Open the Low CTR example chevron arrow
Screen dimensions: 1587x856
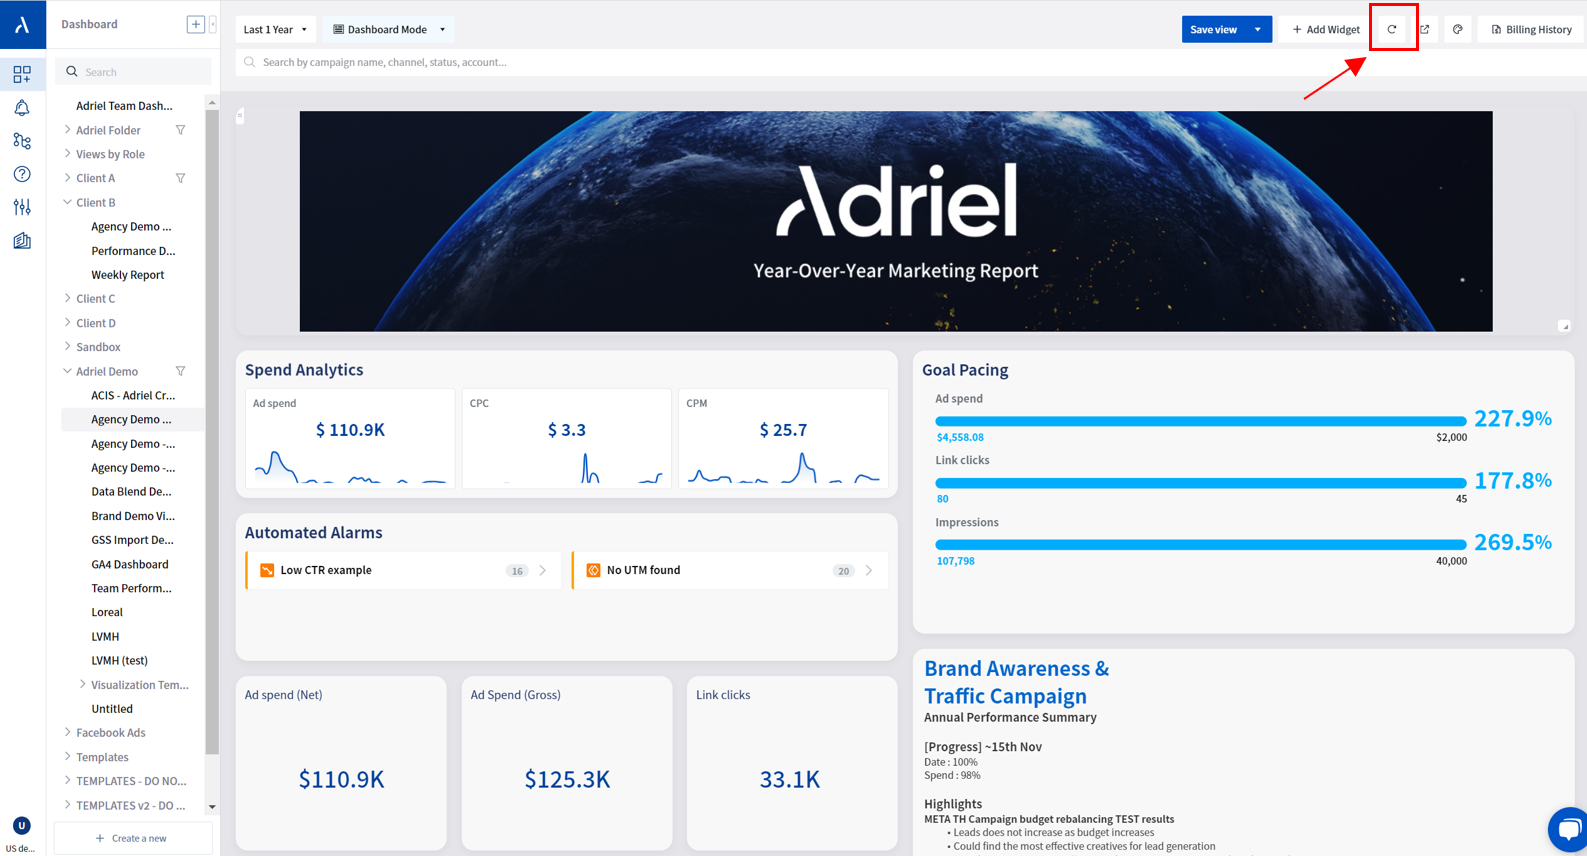tap(543, 570)
